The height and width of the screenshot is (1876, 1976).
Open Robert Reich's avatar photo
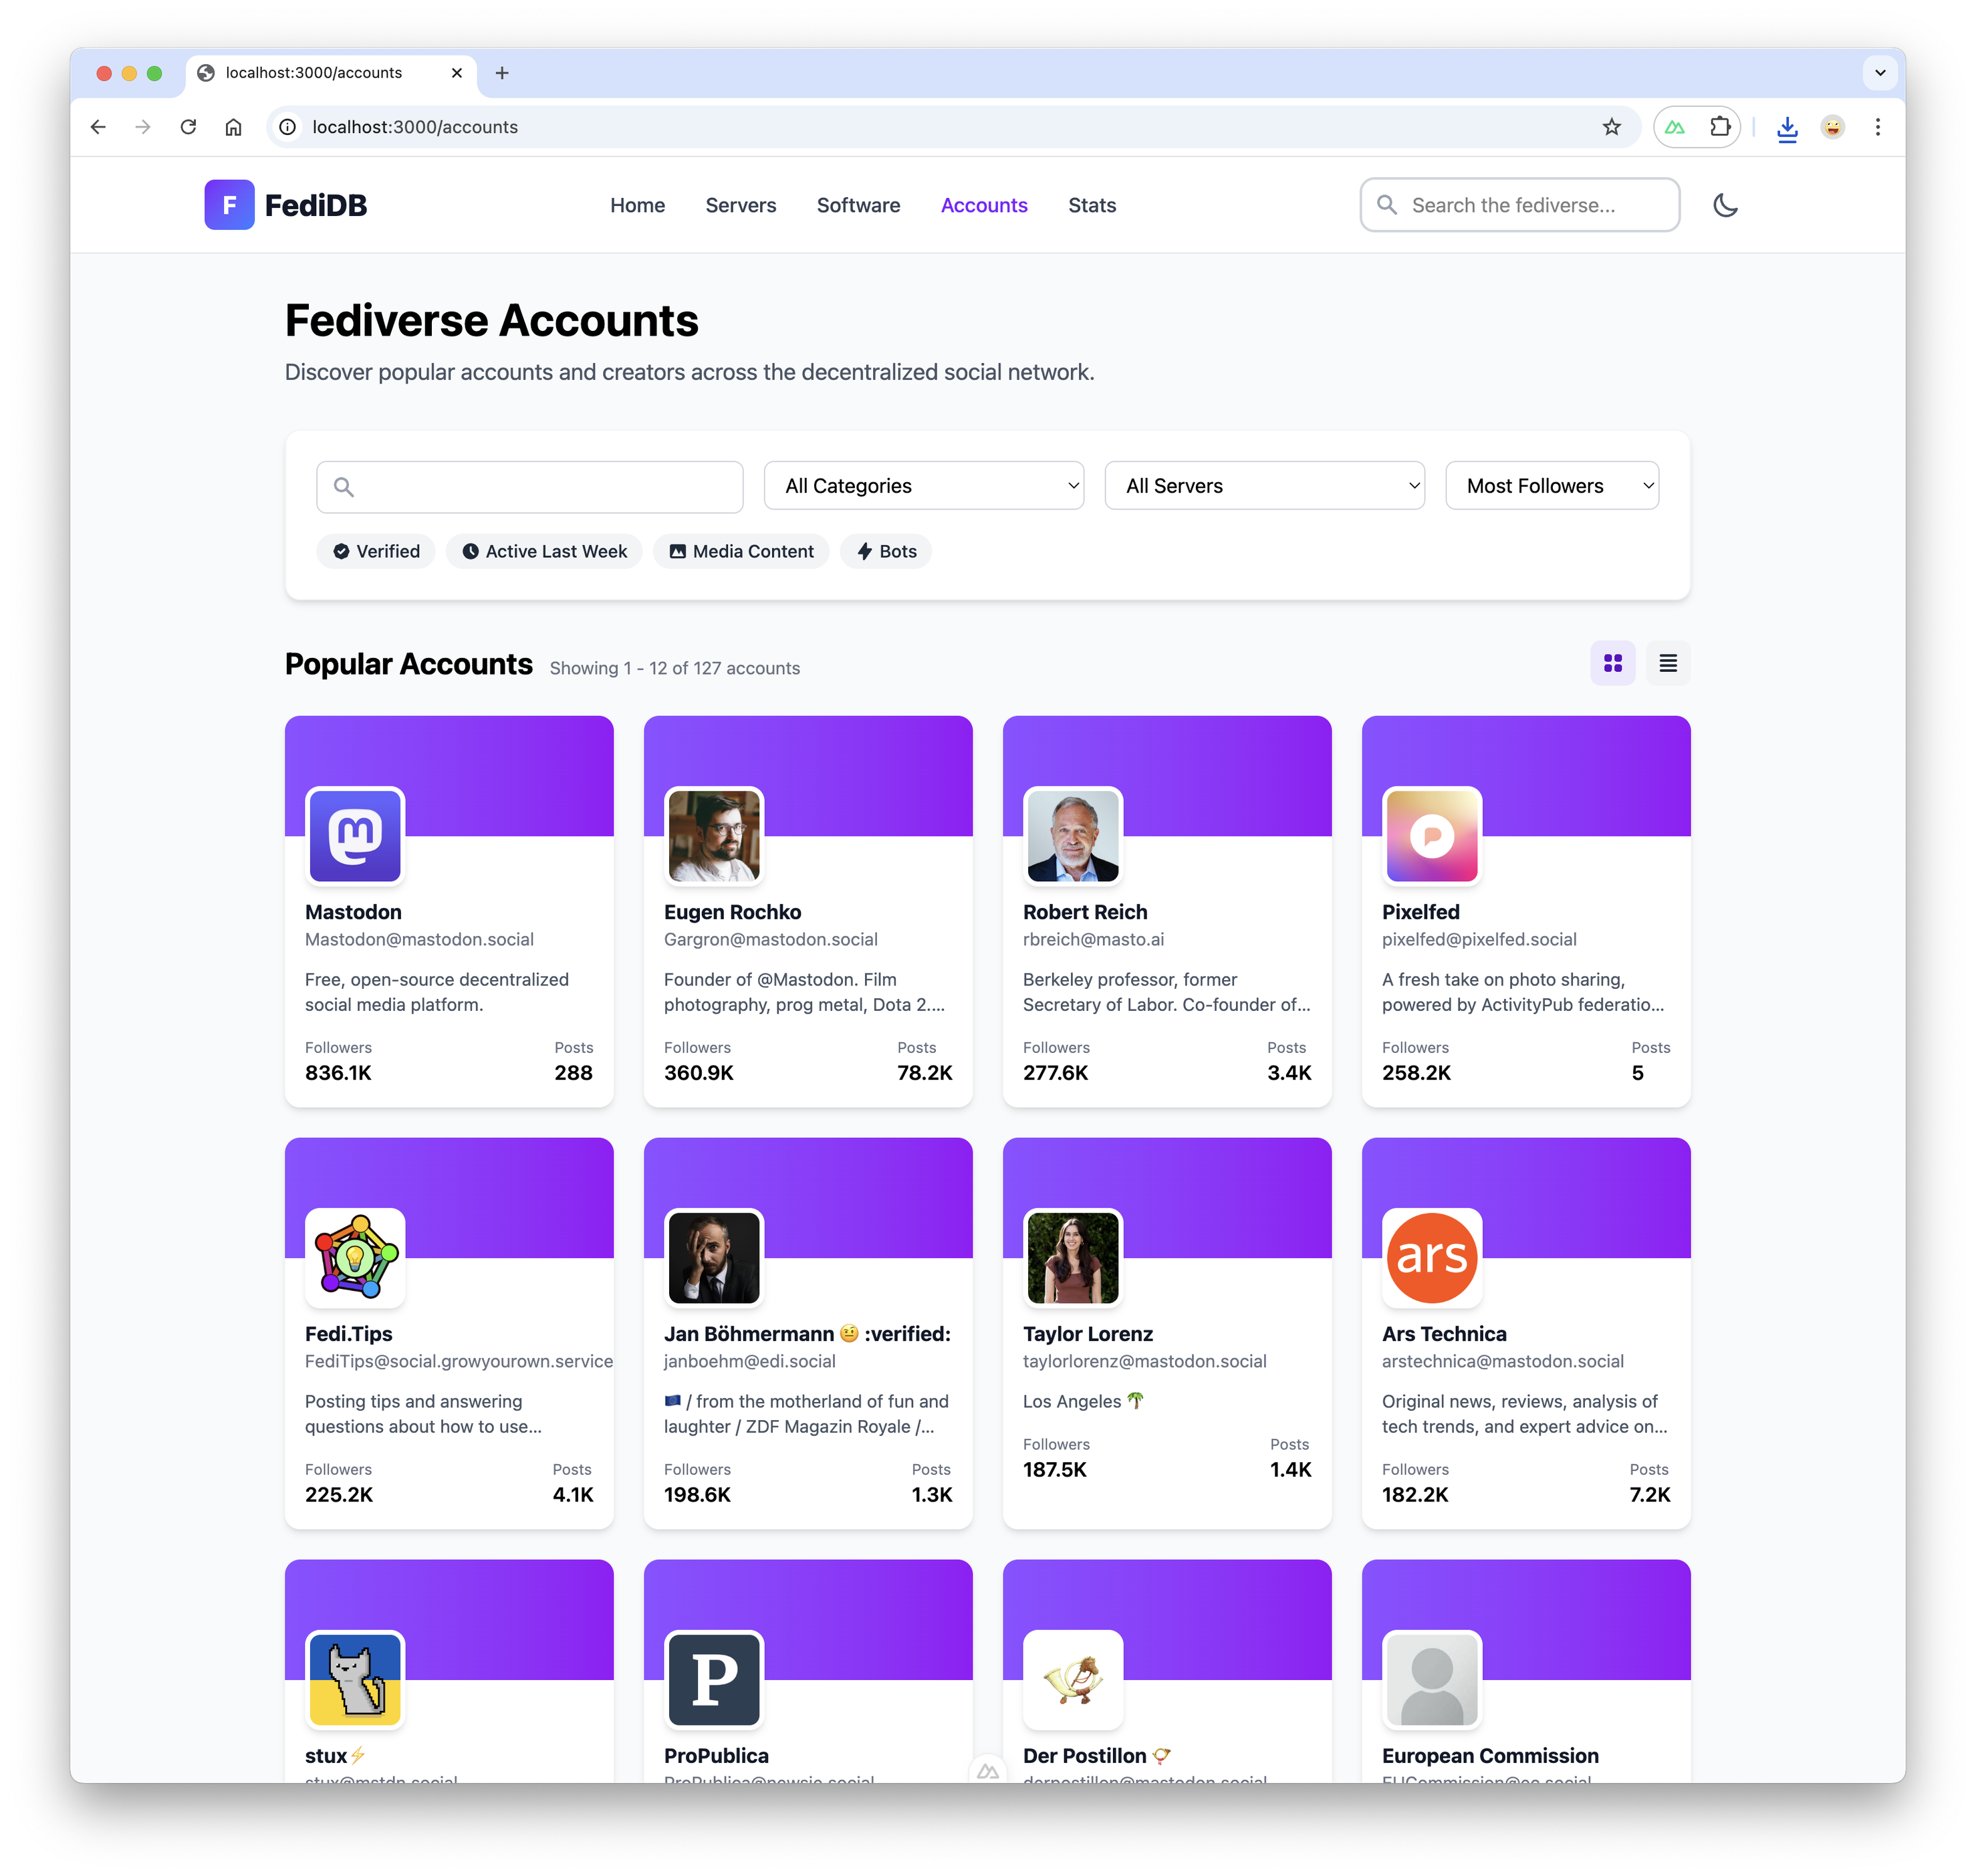click(x=1073, y=835)
